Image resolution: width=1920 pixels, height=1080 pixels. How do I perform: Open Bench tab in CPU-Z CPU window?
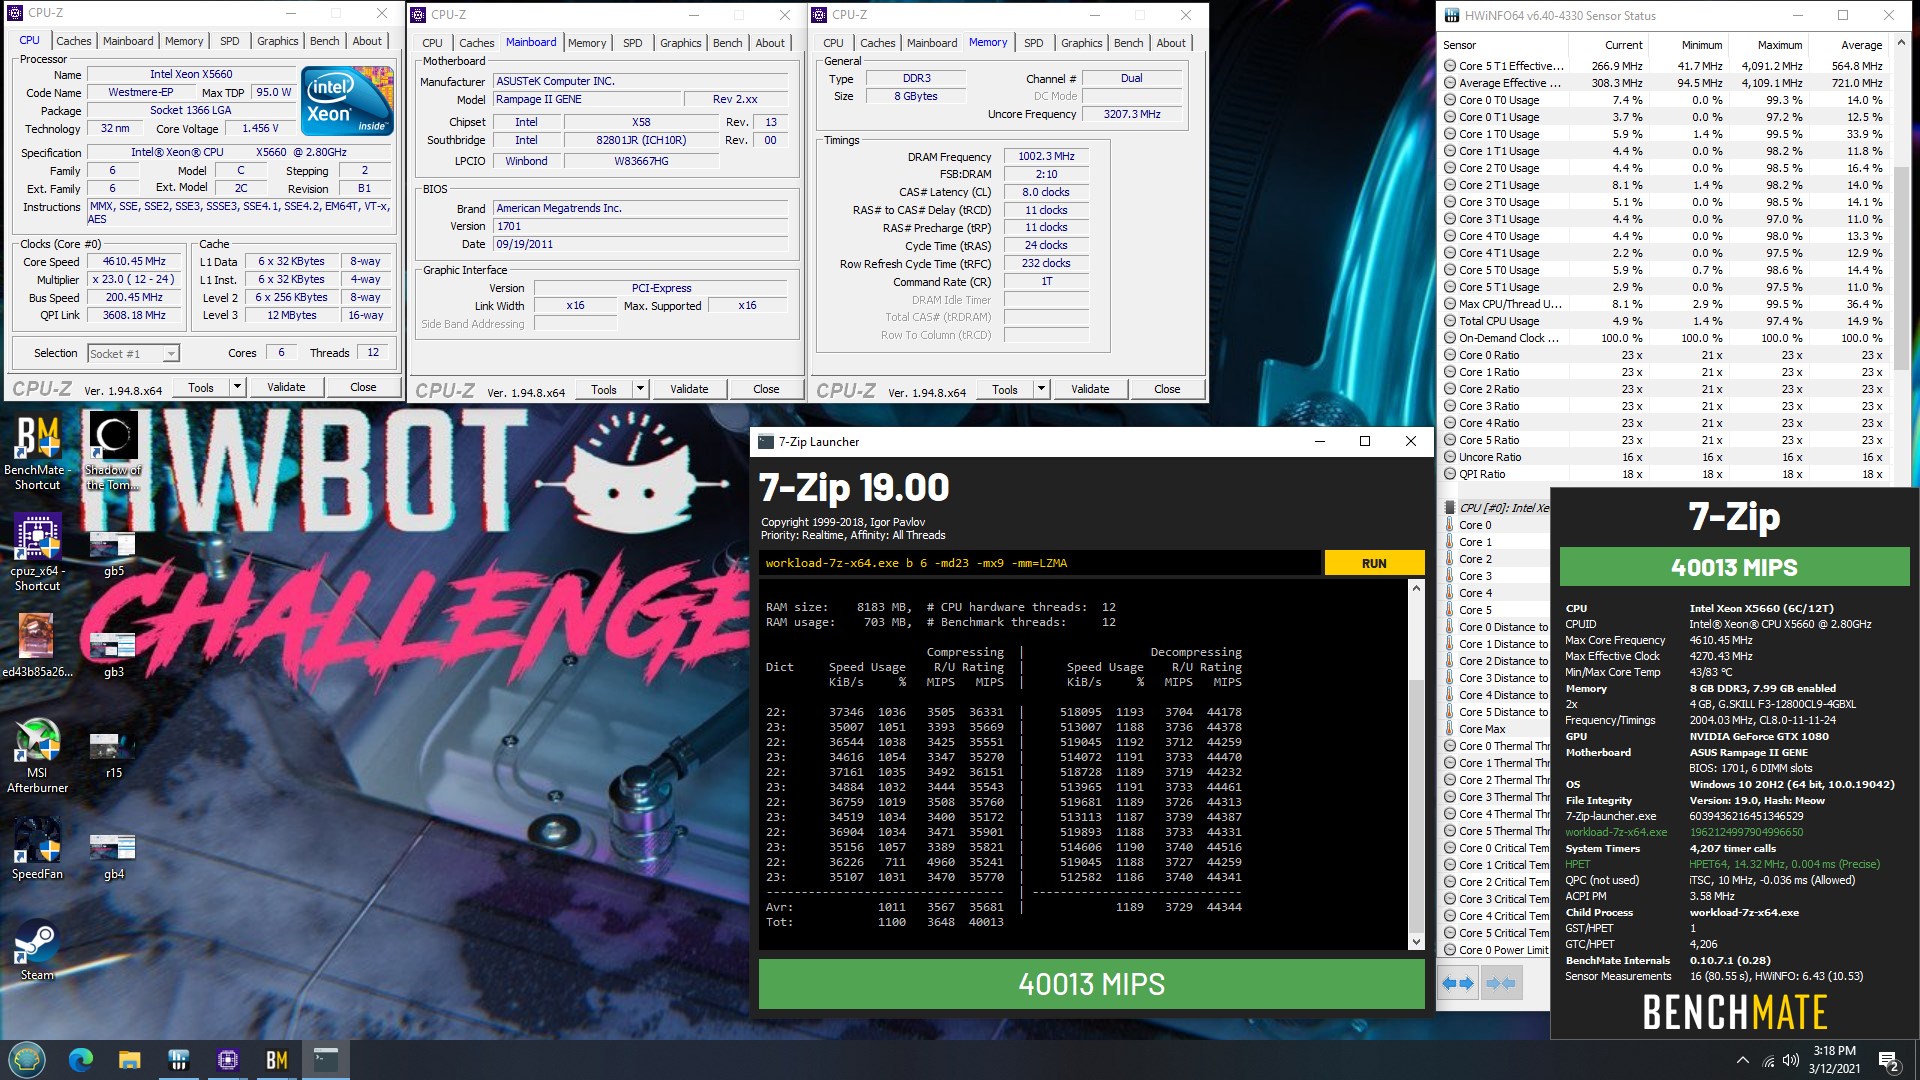[324, 41]
